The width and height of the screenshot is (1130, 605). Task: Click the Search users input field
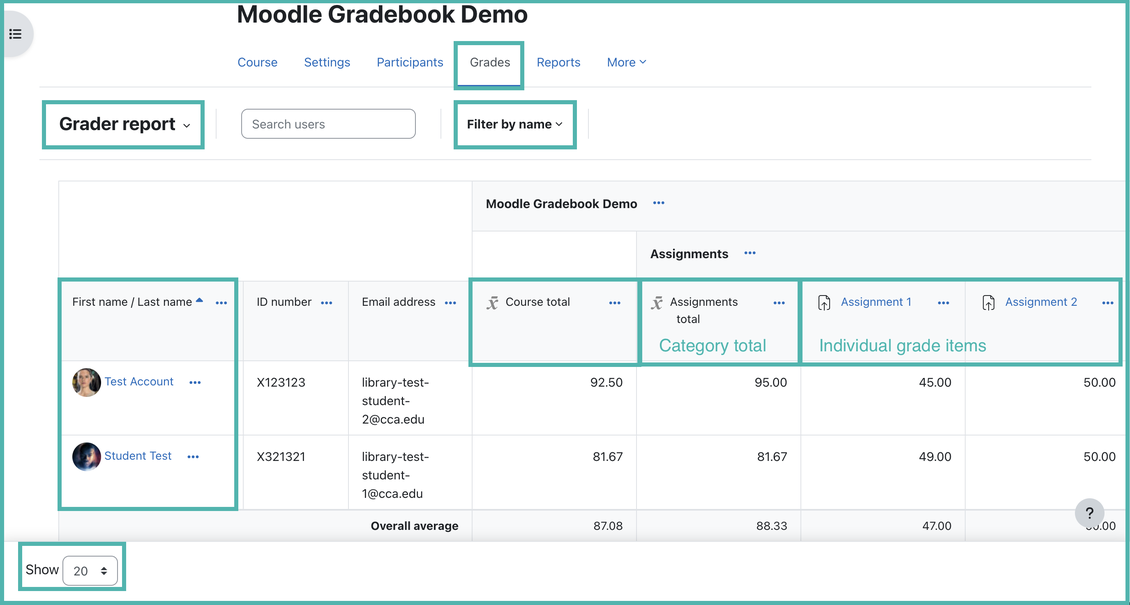pos(329,124)
